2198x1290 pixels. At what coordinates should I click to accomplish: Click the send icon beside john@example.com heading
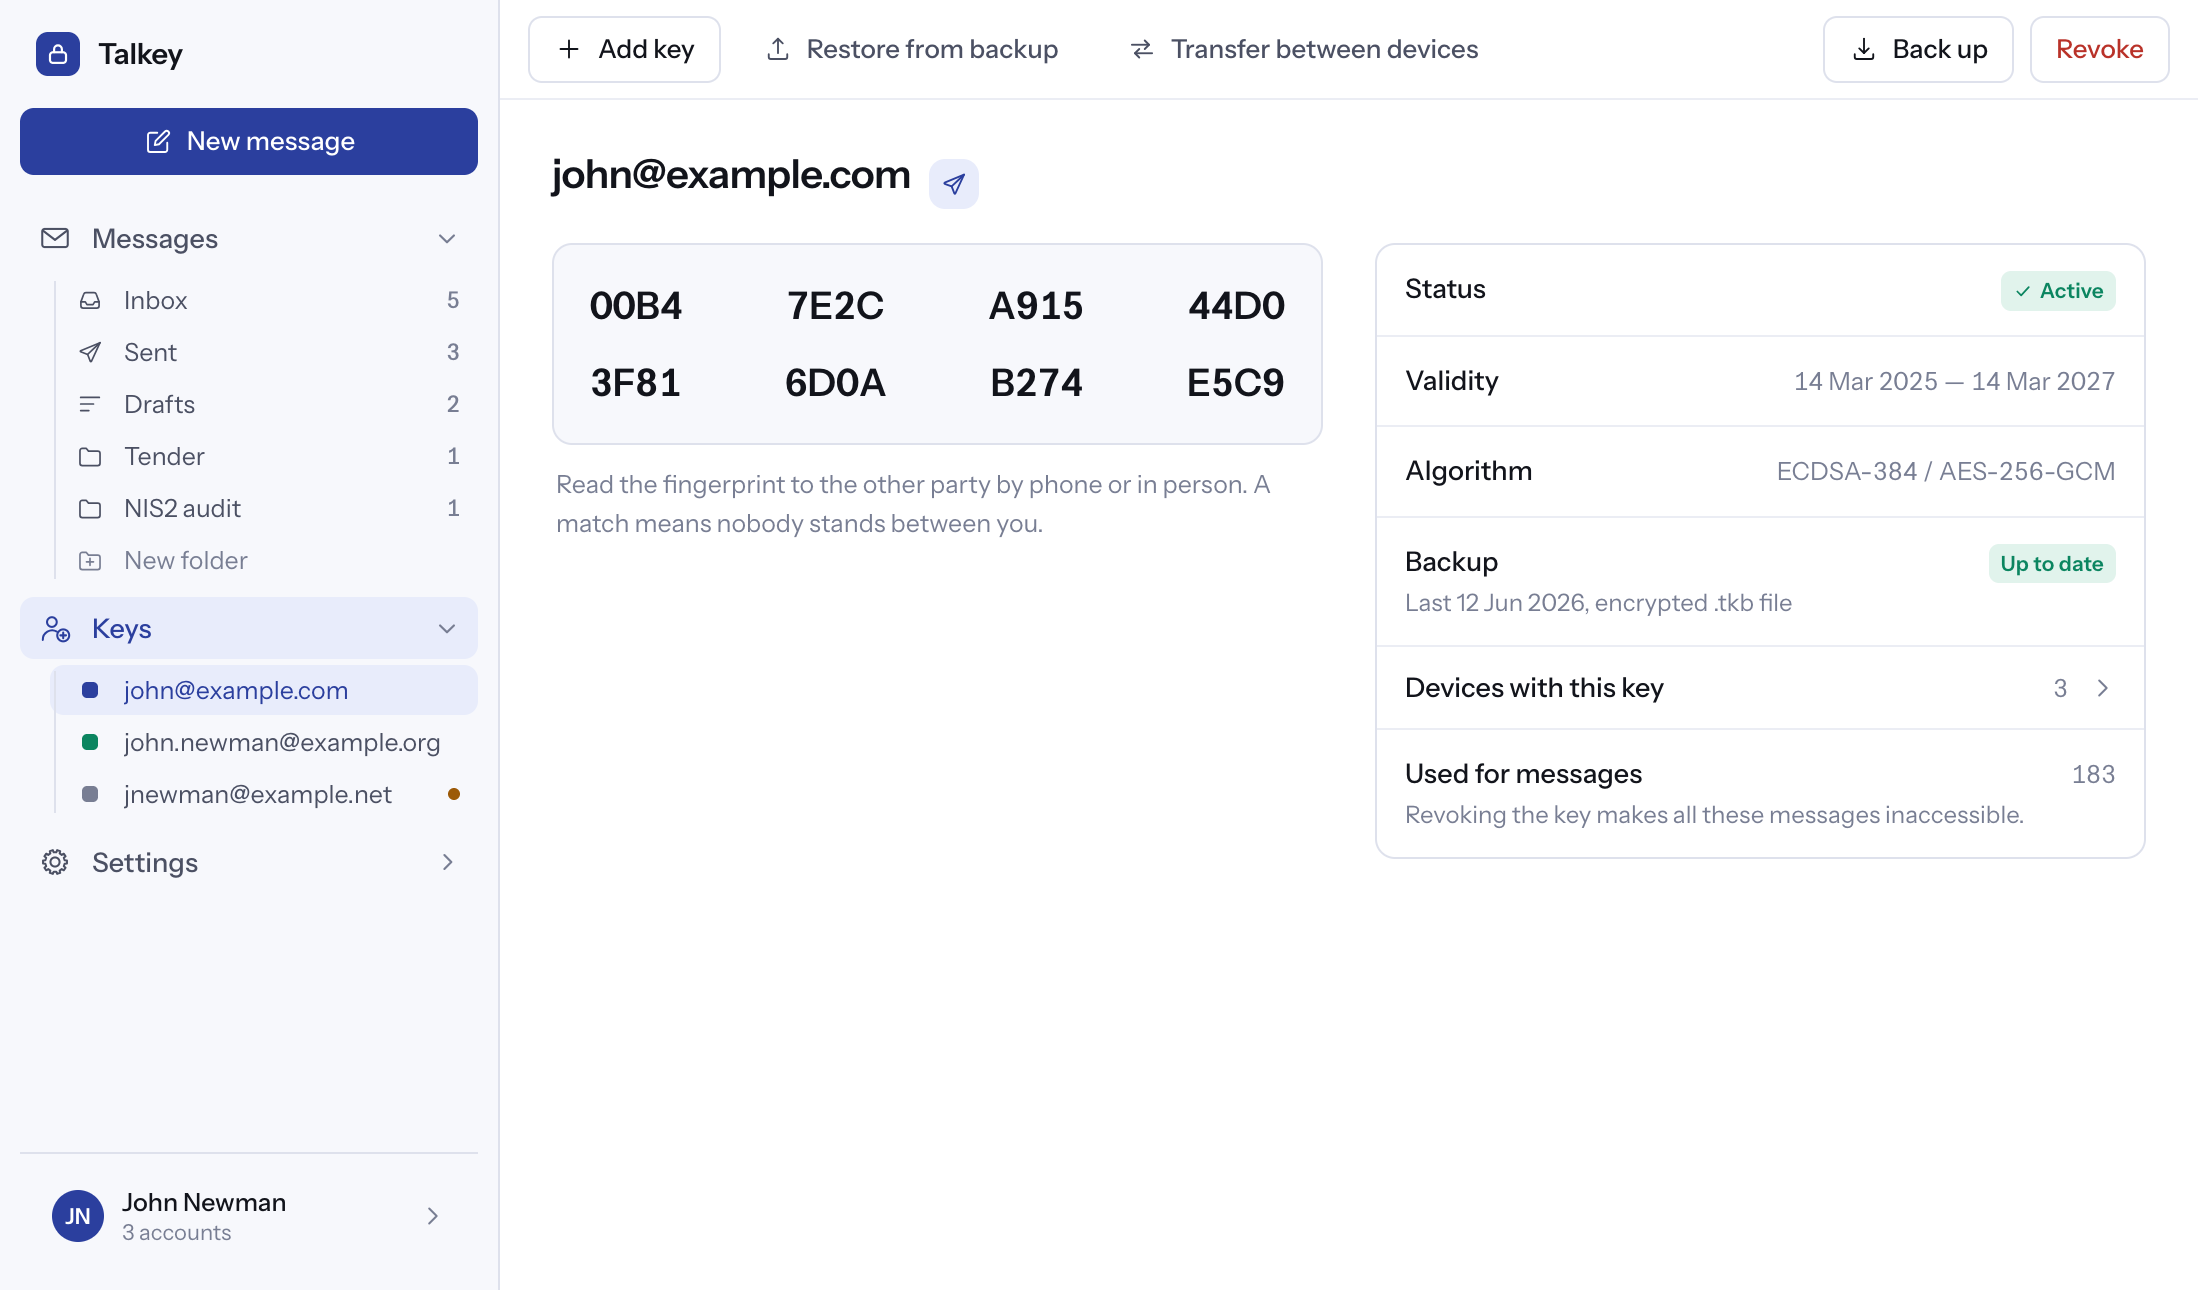953,184
